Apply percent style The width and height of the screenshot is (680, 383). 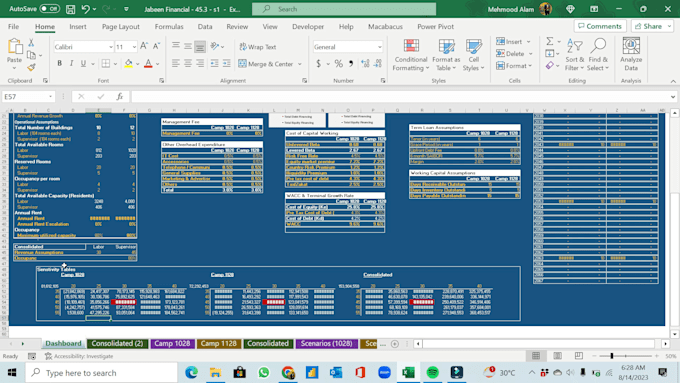338,64
